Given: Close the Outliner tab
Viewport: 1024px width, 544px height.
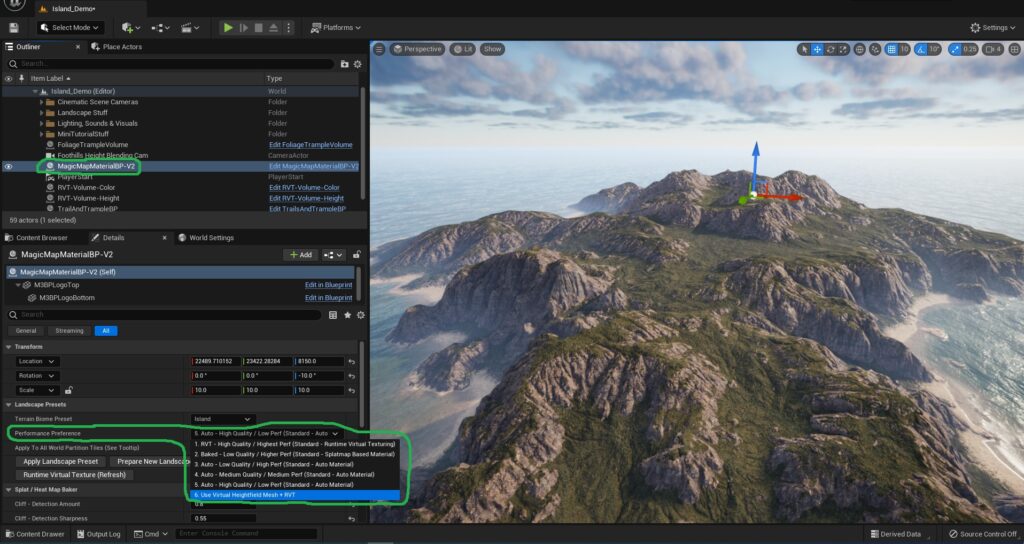Looking at the screenshot, I should 78,47.
